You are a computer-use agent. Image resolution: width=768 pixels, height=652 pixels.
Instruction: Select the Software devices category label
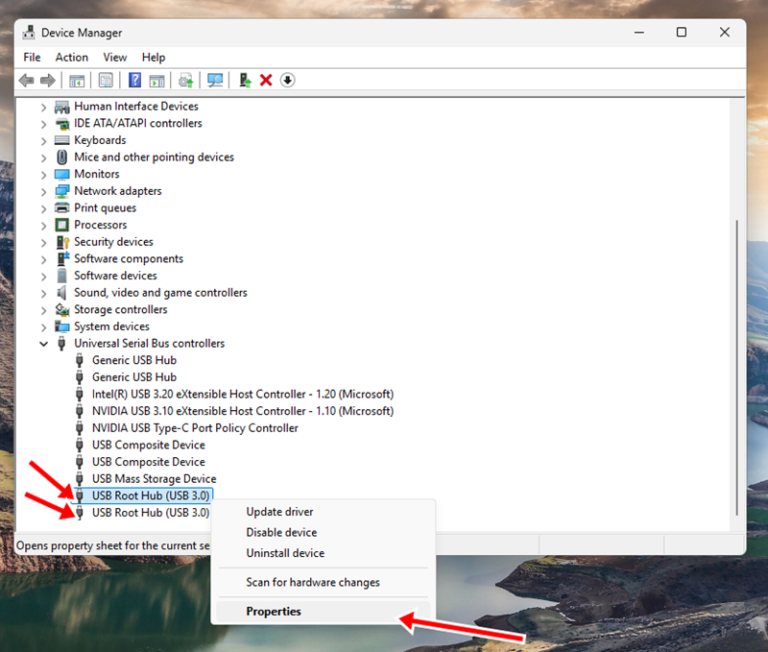pos(116,276)
